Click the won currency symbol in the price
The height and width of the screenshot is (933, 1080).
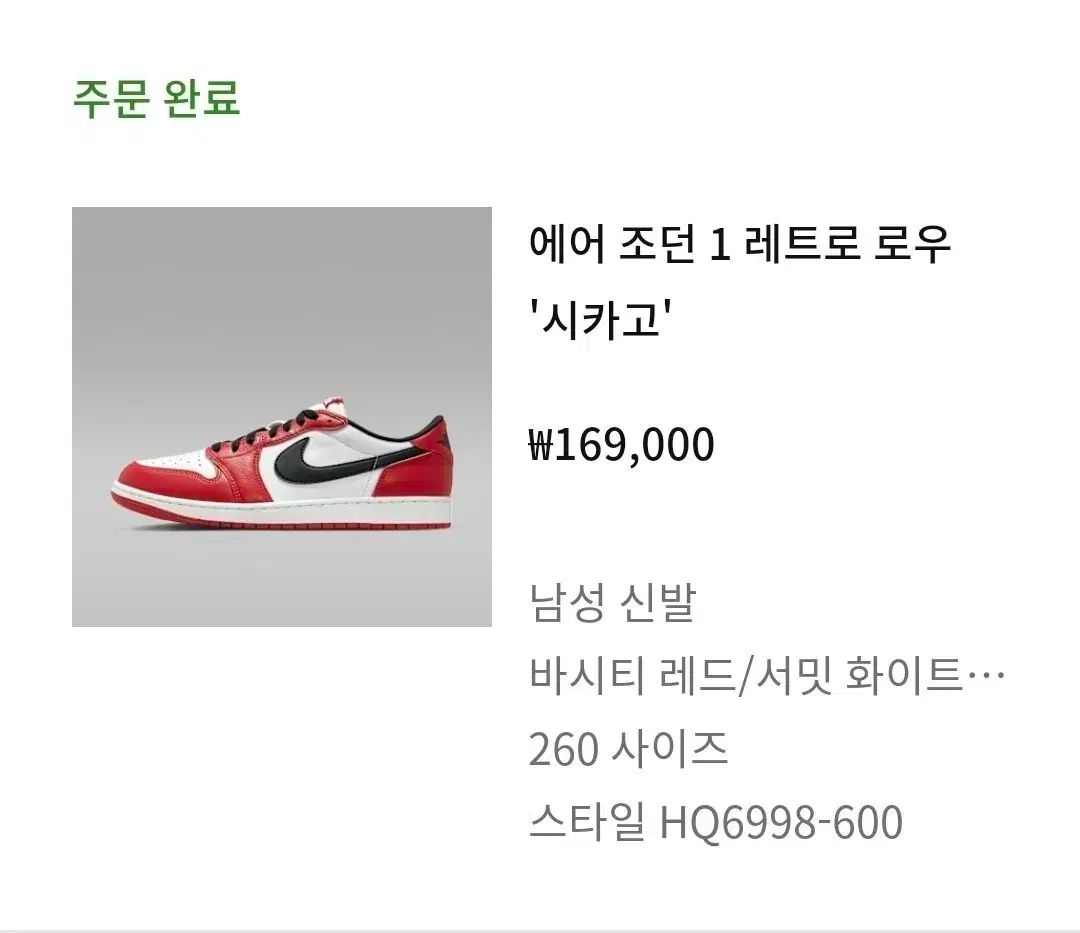[x=540, y=445]
